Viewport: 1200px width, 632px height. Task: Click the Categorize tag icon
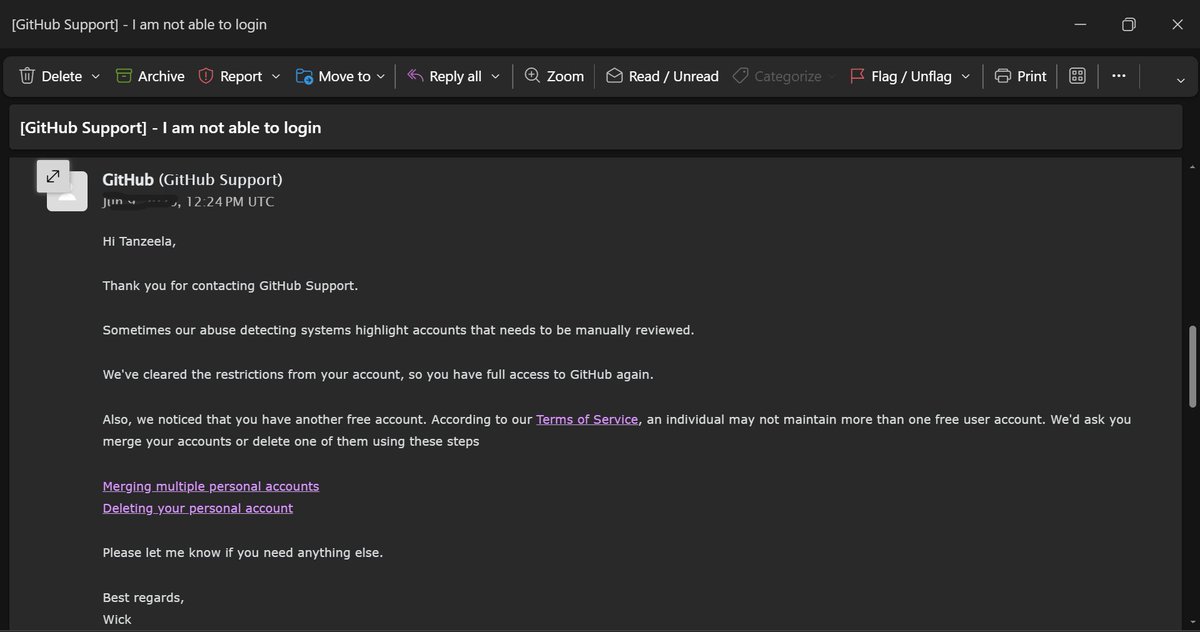click(x=740, y=76)
